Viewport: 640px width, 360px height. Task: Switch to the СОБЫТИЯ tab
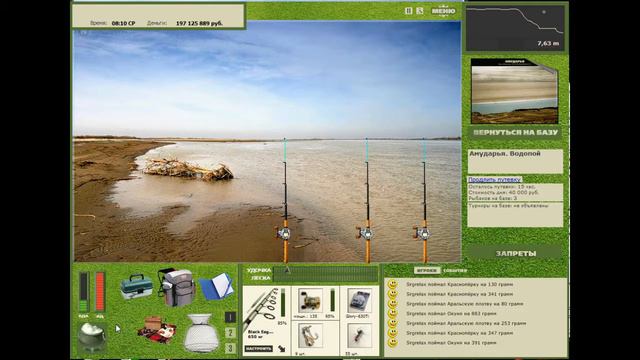click(455, 270)
